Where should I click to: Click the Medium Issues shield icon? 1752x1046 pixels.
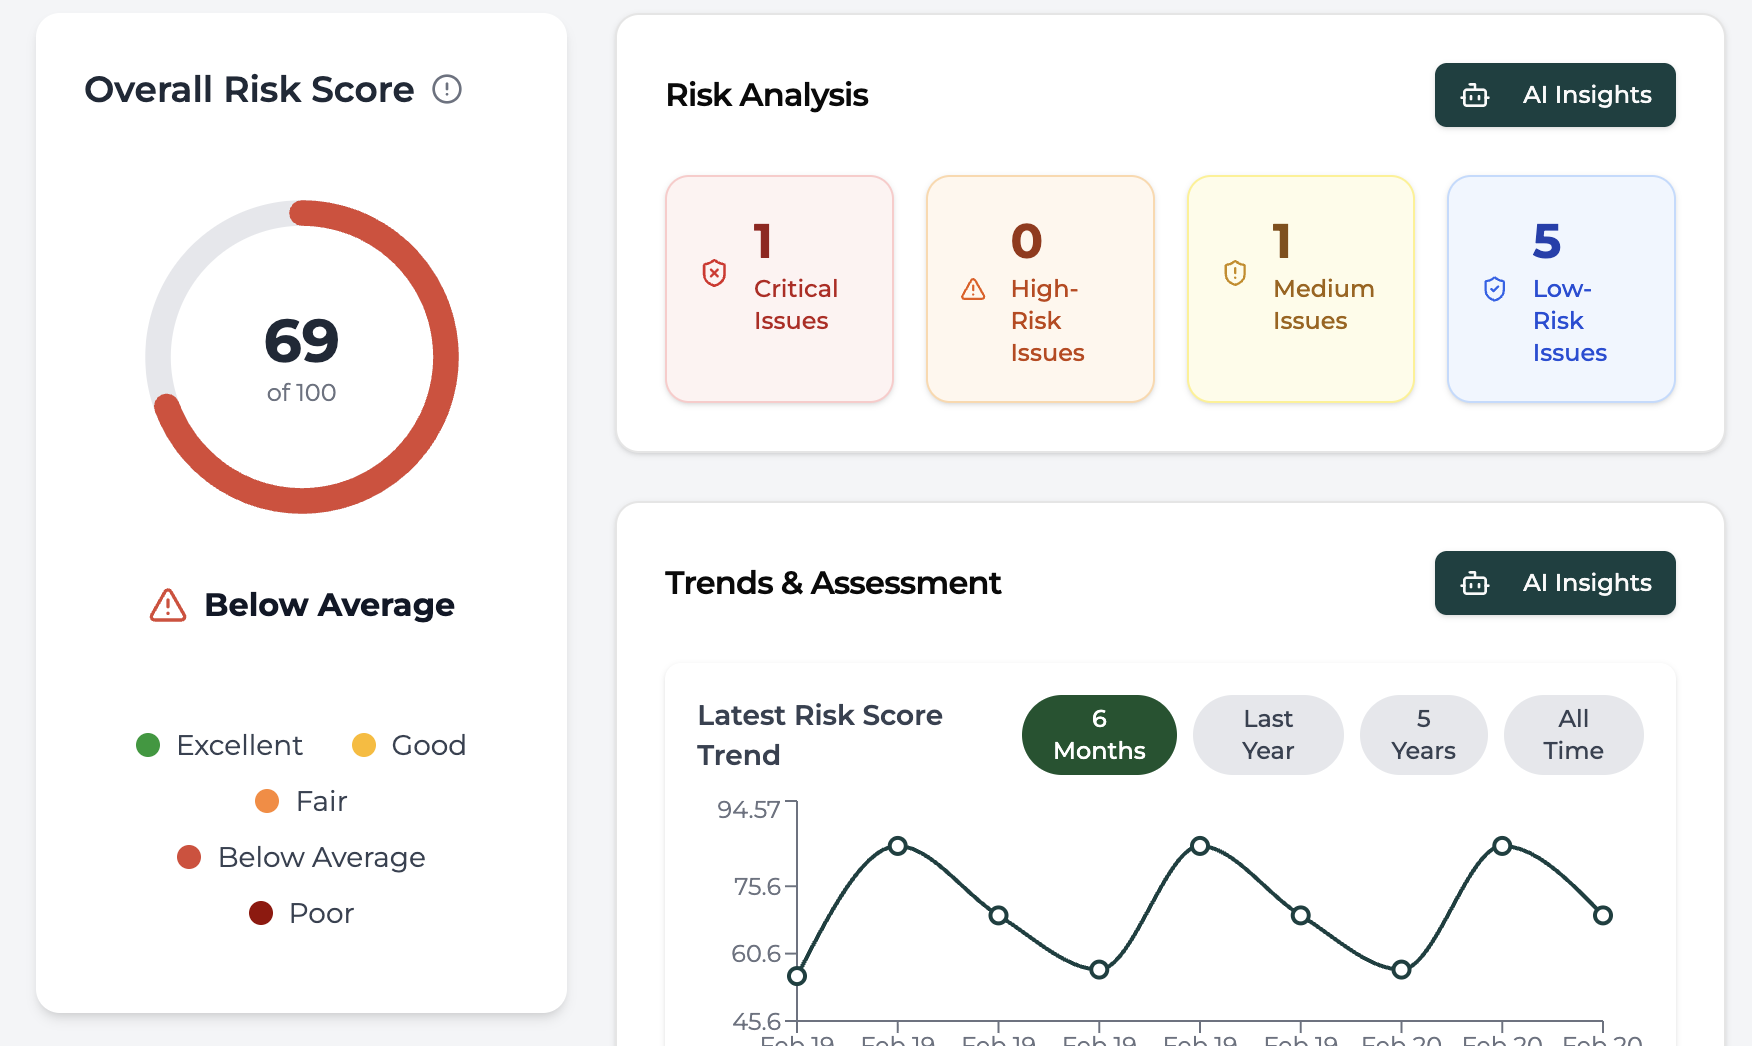1235,273
